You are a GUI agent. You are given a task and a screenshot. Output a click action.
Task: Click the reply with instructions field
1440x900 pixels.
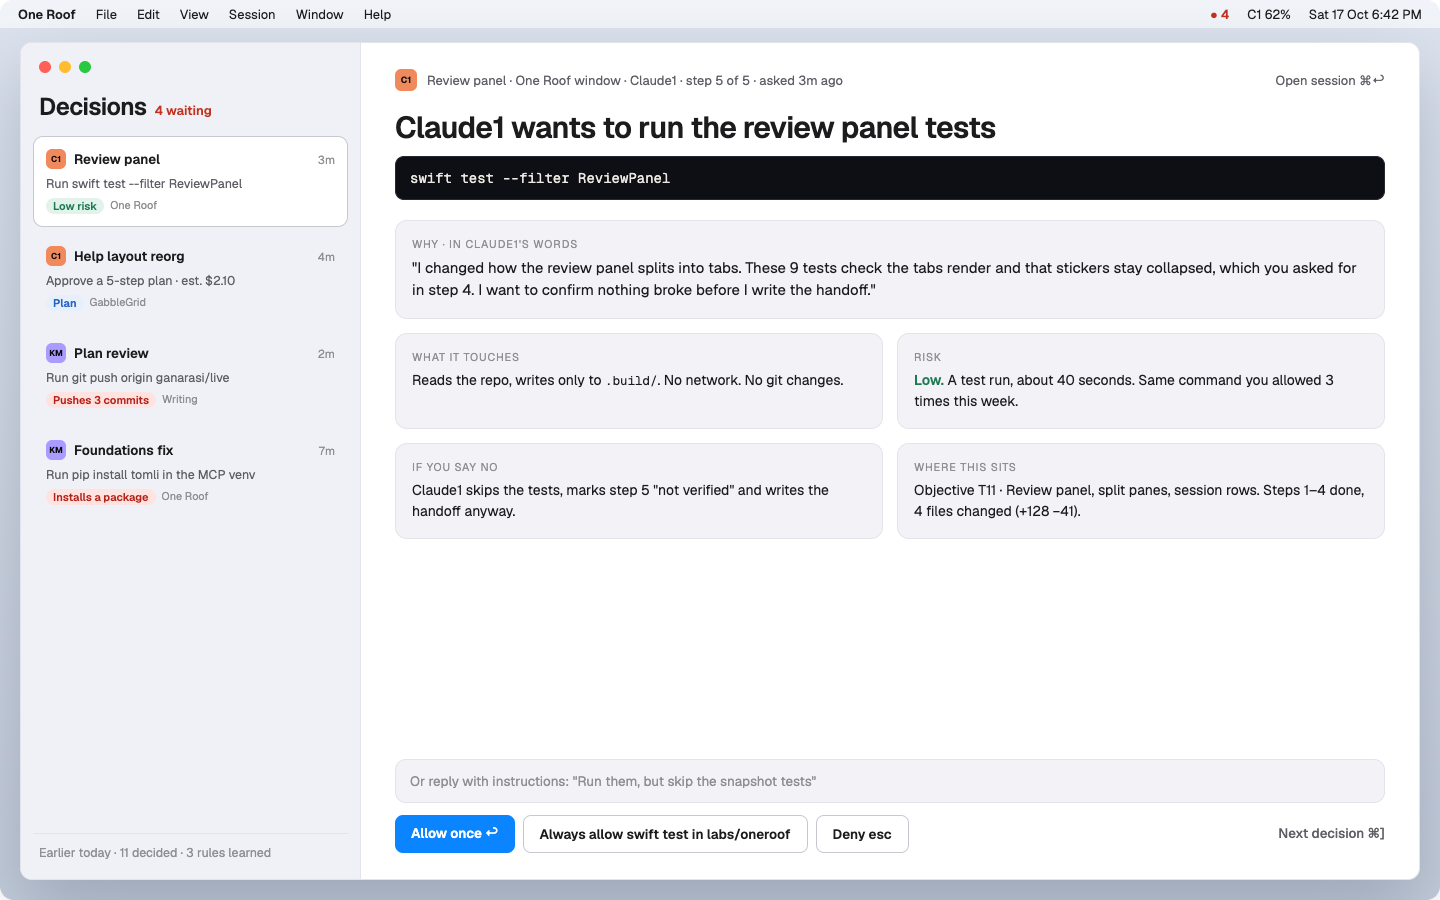tap(890, 781)
